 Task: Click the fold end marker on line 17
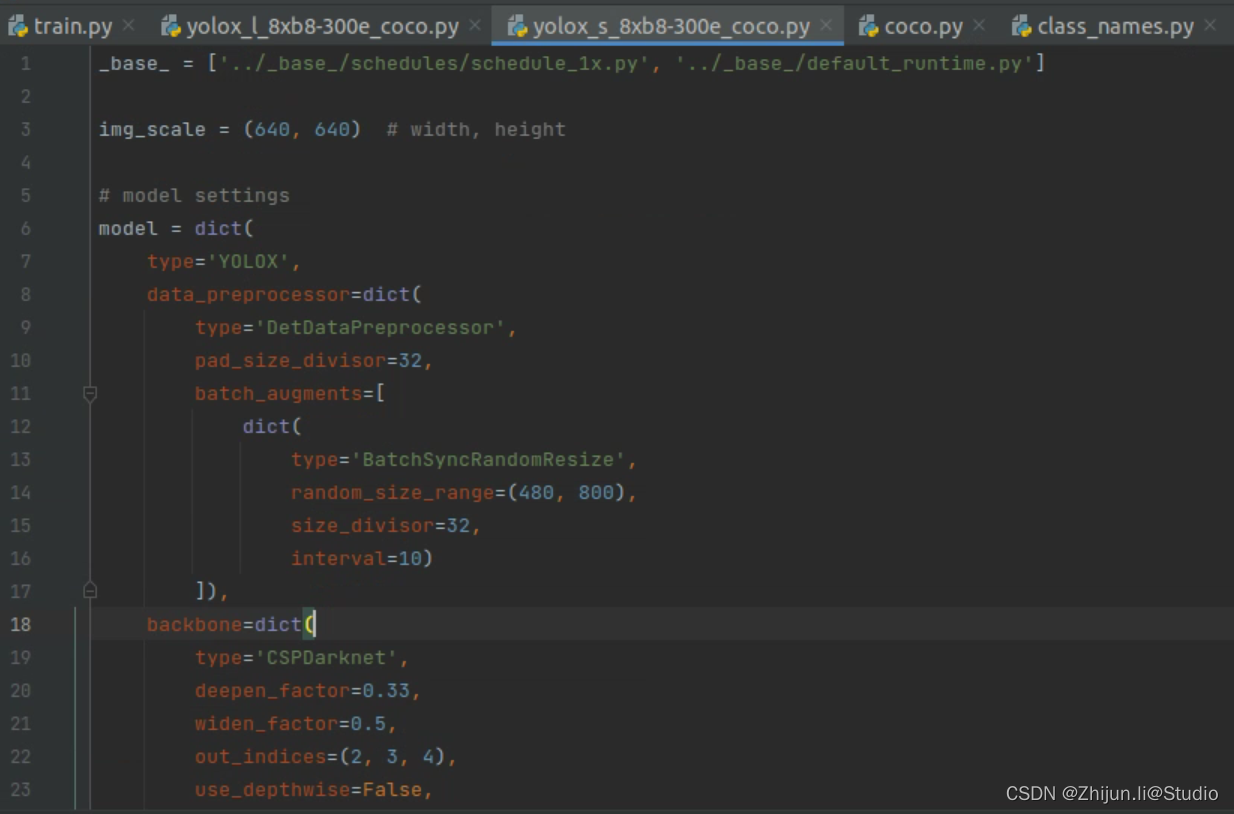click(x=90, y=591)
